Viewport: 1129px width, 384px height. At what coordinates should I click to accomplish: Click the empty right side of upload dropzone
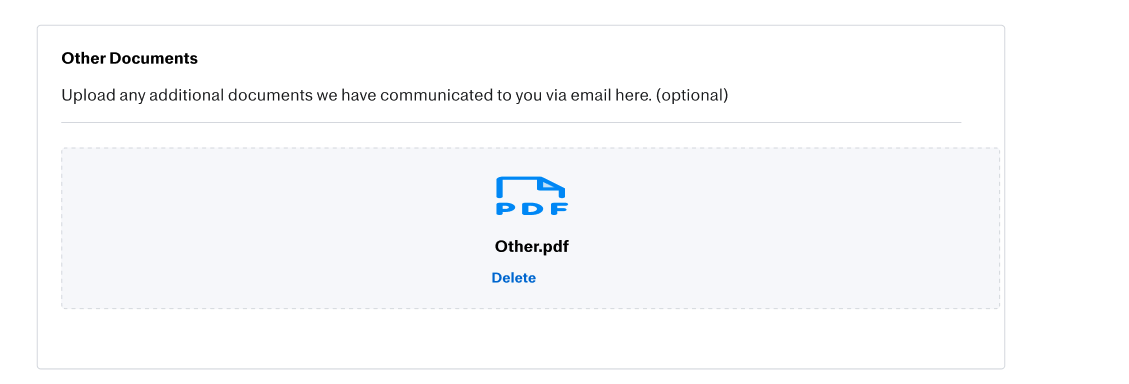(x=792, y=228)
